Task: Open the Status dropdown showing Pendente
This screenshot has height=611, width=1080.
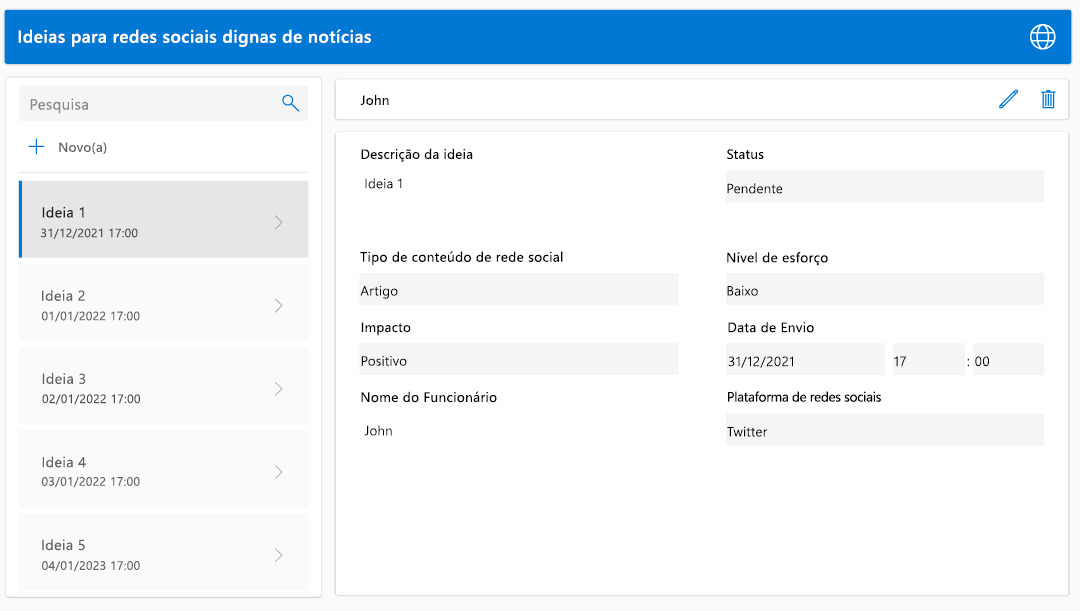Action: tap(884, 188)
